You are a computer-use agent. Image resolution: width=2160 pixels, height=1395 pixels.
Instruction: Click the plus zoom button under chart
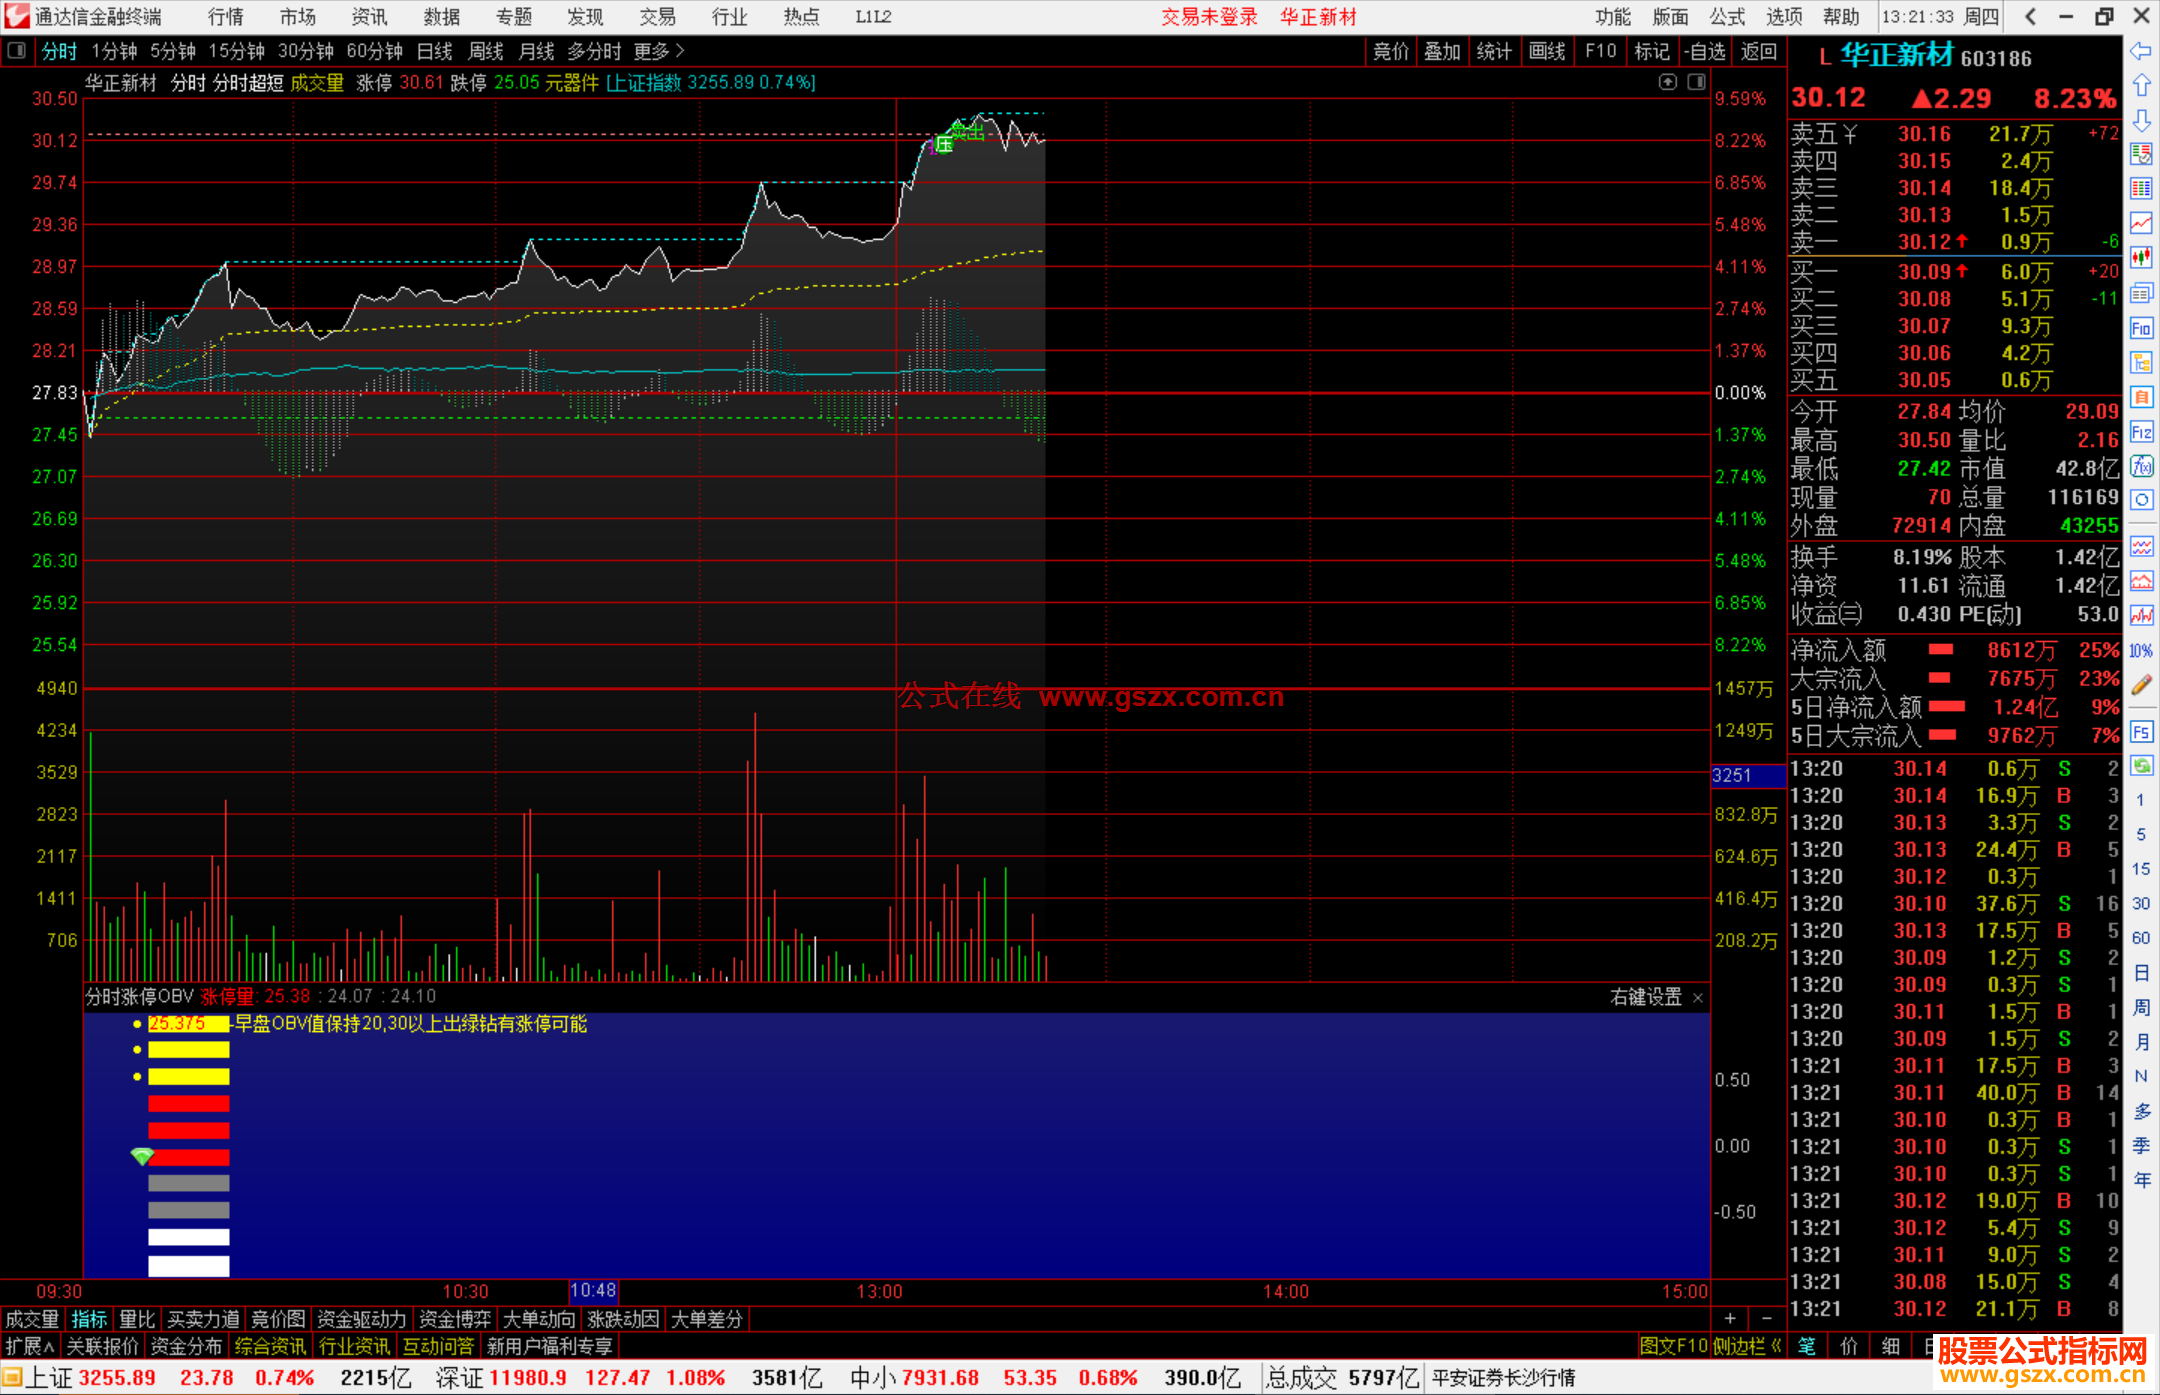(1730, 1319)
